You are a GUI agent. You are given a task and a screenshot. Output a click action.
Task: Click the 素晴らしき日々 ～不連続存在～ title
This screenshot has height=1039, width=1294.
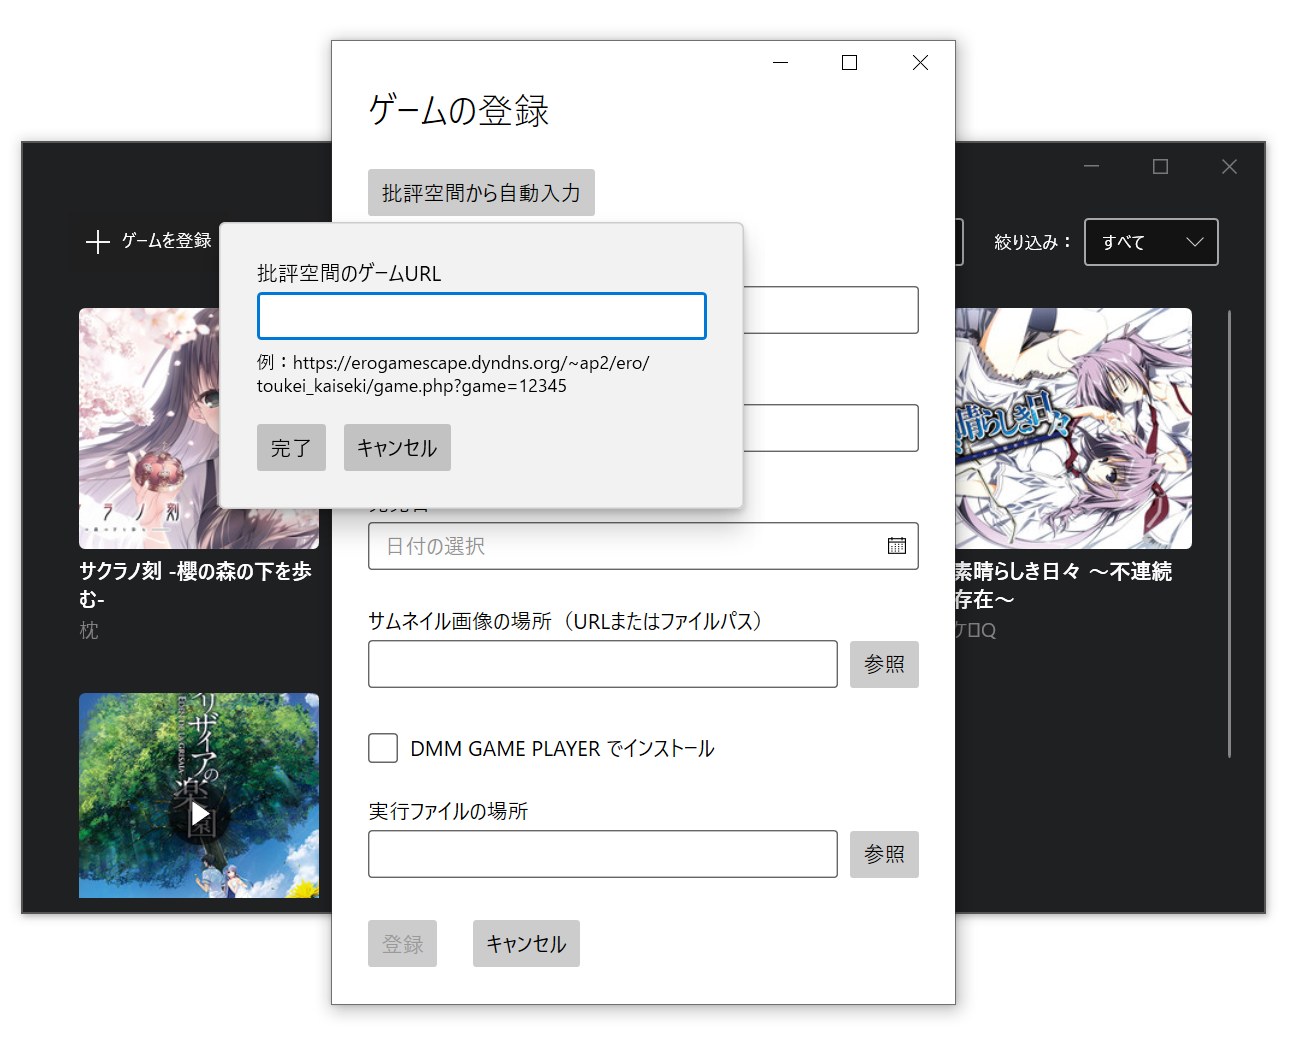(1064, 585)
